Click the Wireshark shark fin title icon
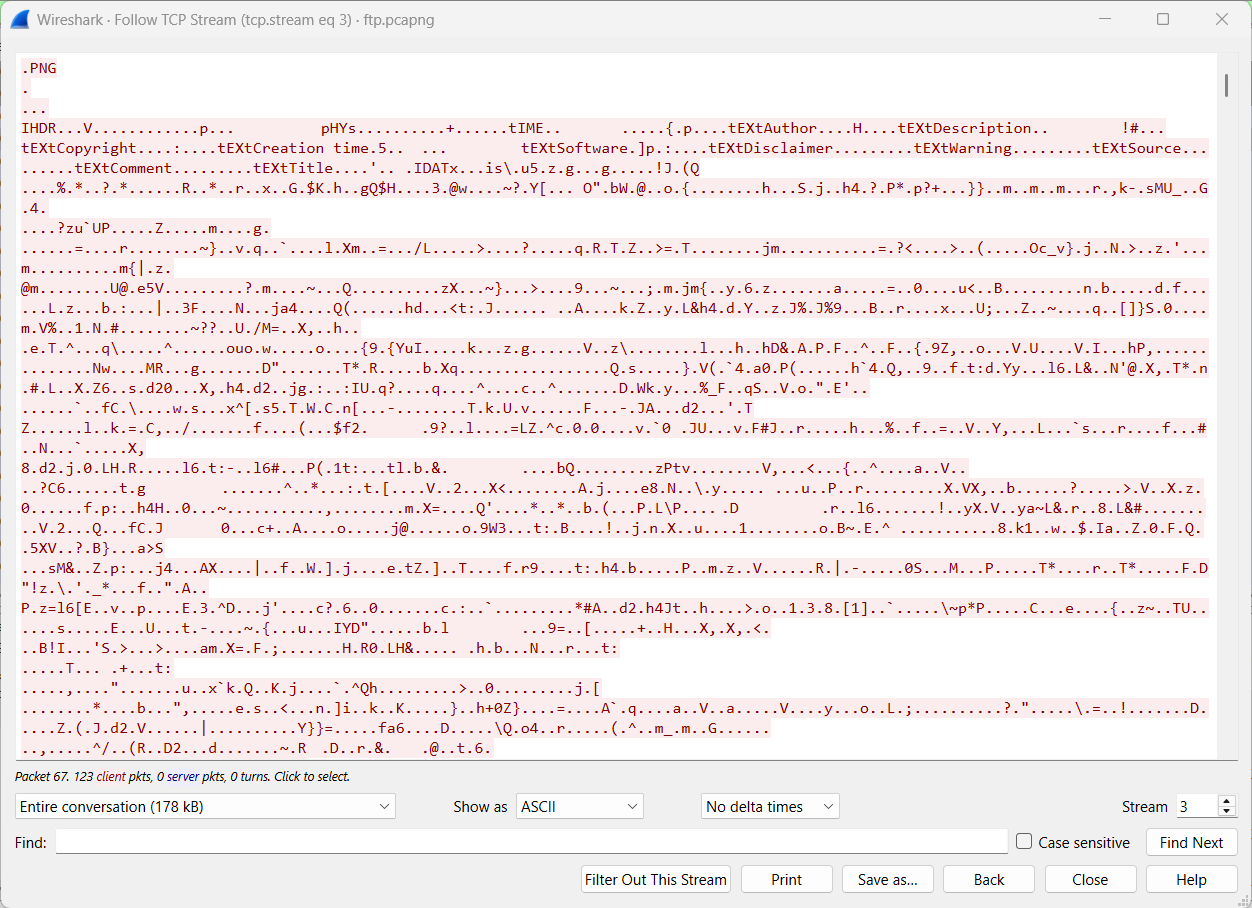1252x908 pixels. pyautogui.click(x=19, y=19)
